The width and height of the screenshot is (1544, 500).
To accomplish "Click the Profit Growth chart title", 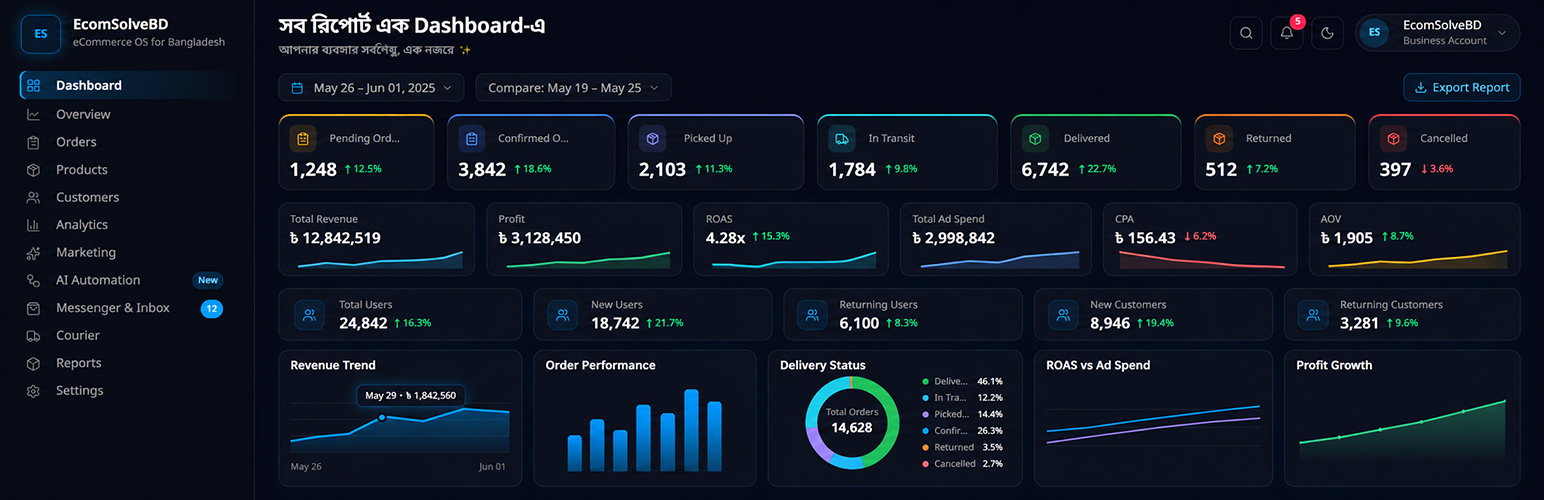I will click(x=1334, y=365).
